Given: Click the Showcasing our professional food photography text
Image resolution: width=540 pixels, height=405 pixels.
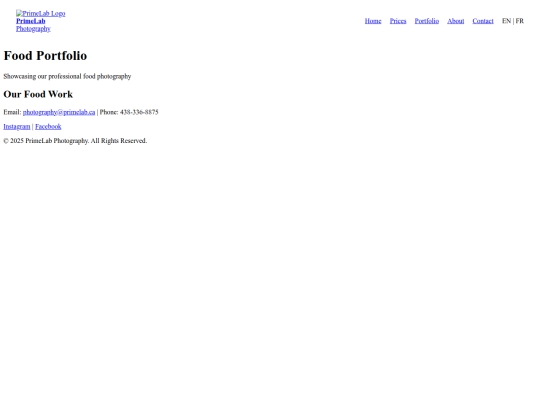Looking at the screenshot, I should click(x=67, y=76).
